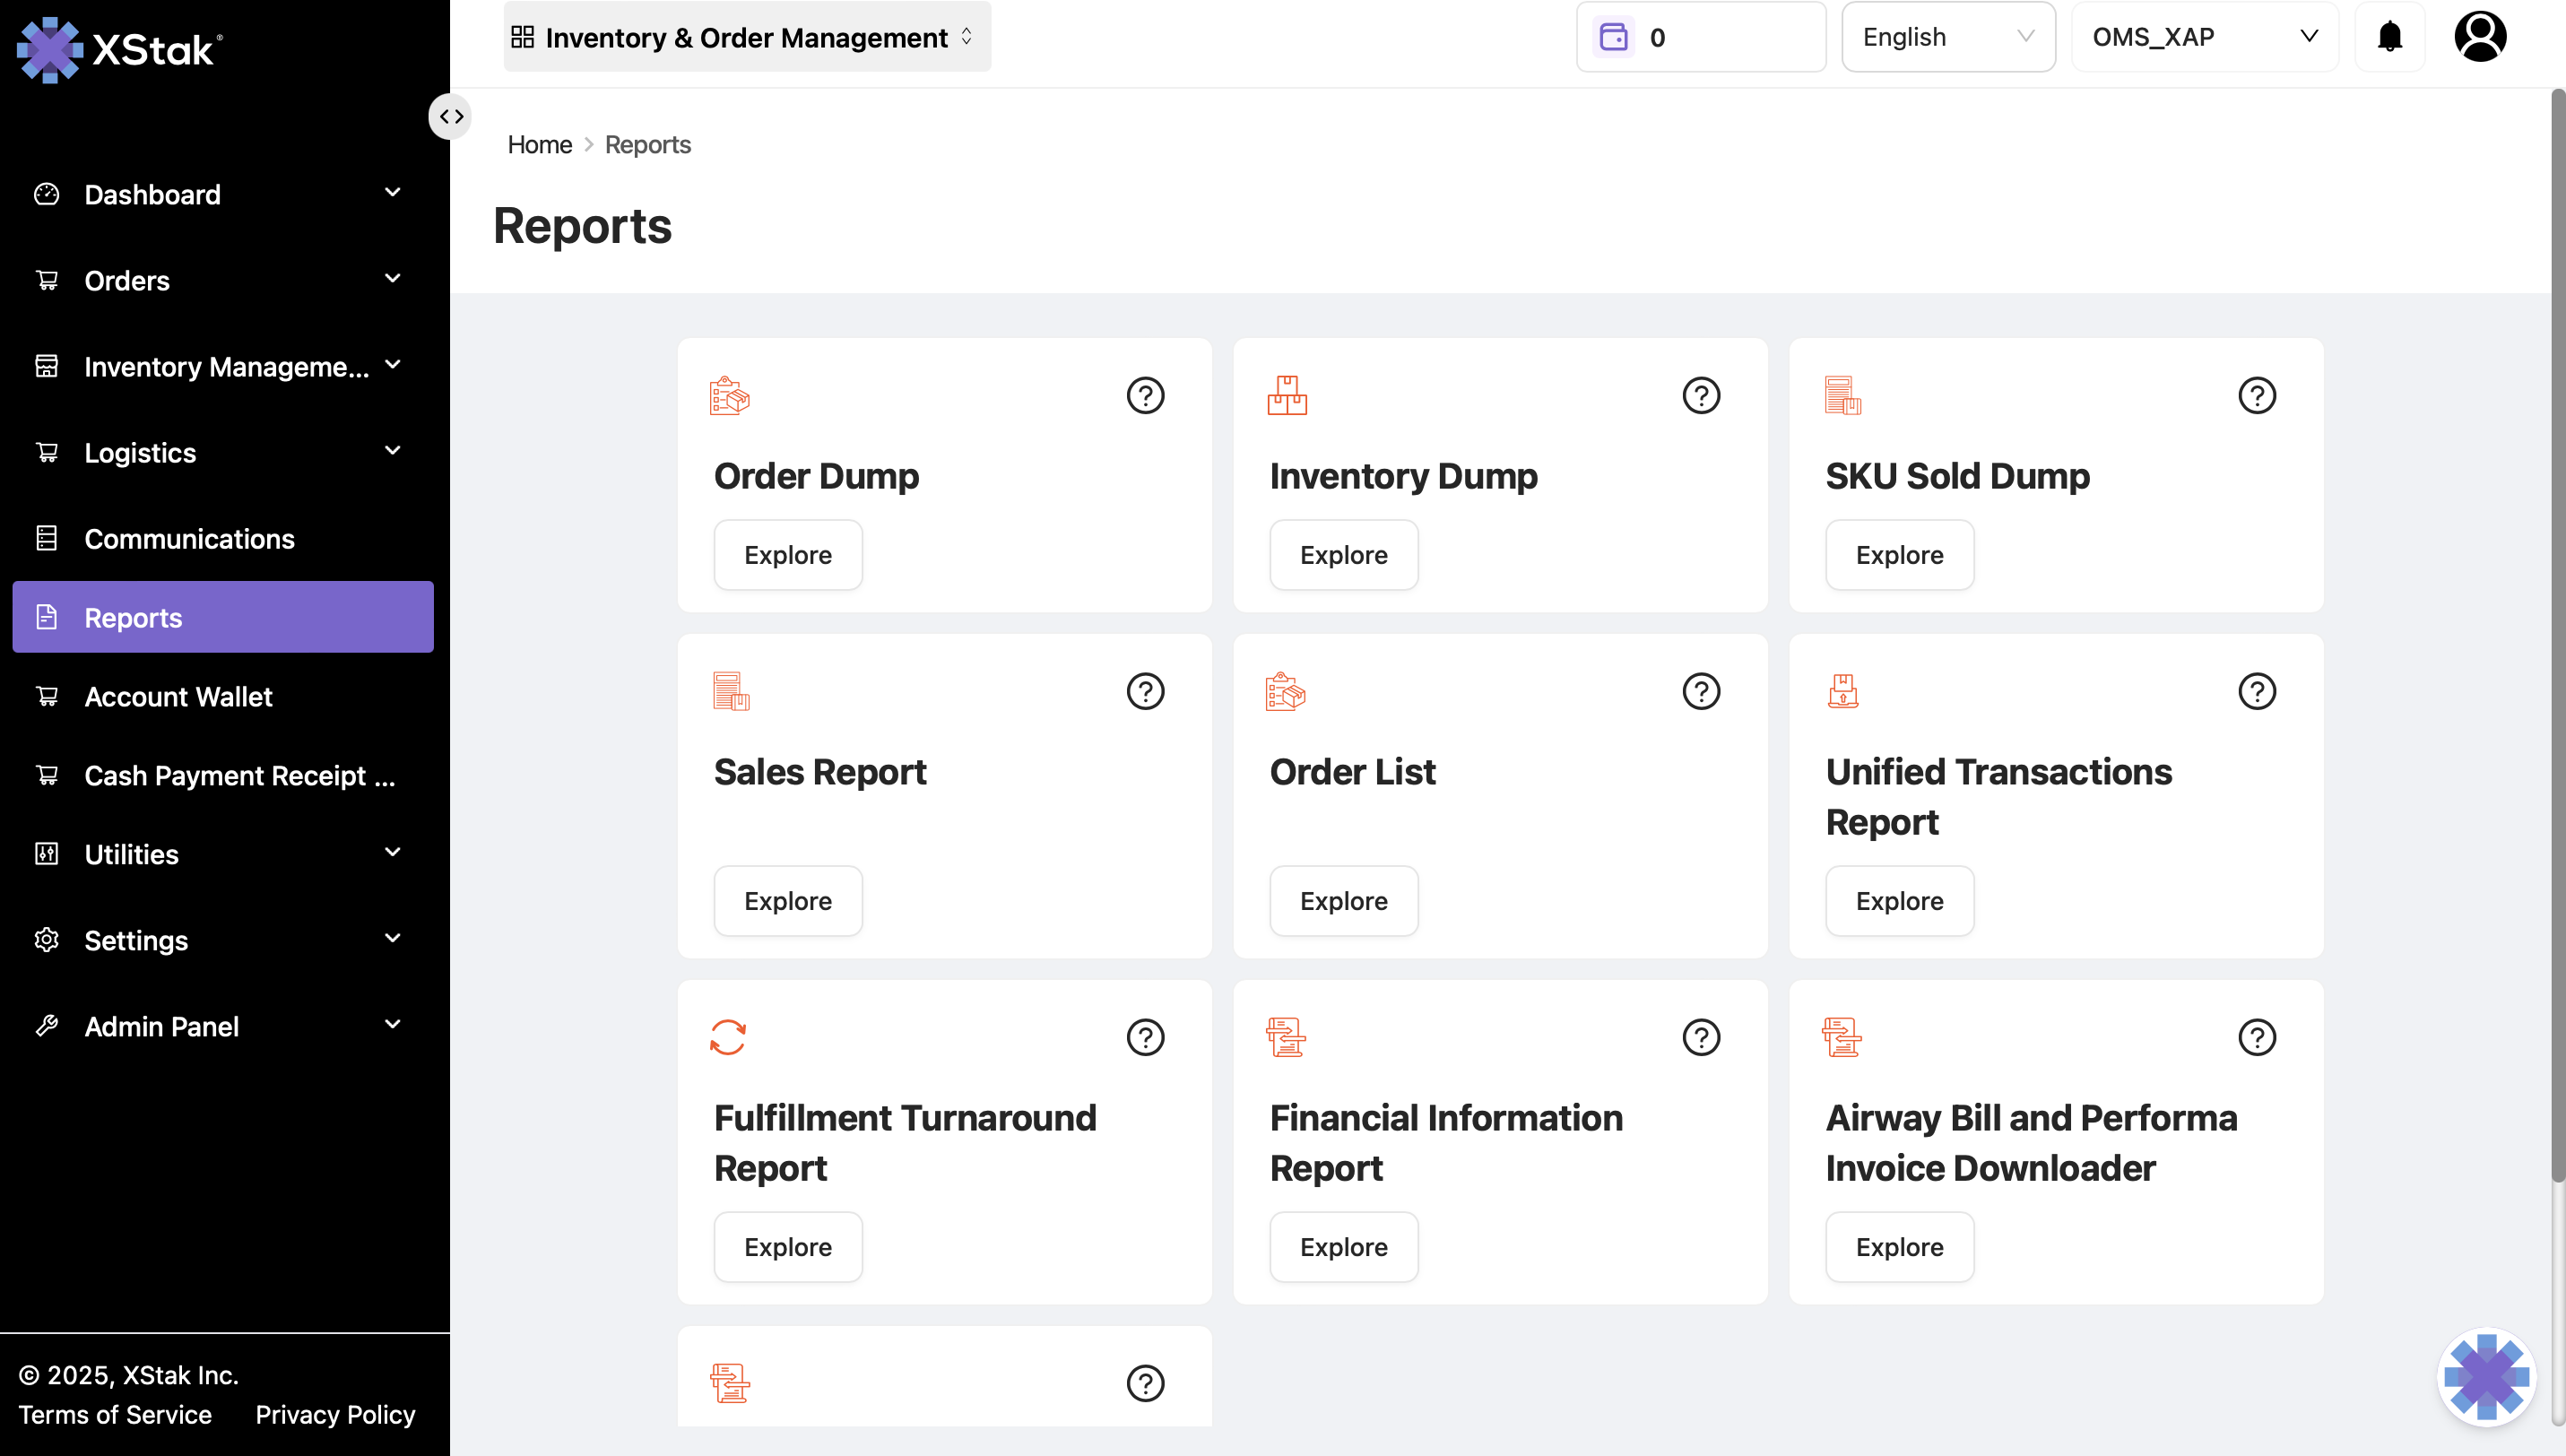
Task: Click the Home breadcrumb link
Action: point(539,144)
